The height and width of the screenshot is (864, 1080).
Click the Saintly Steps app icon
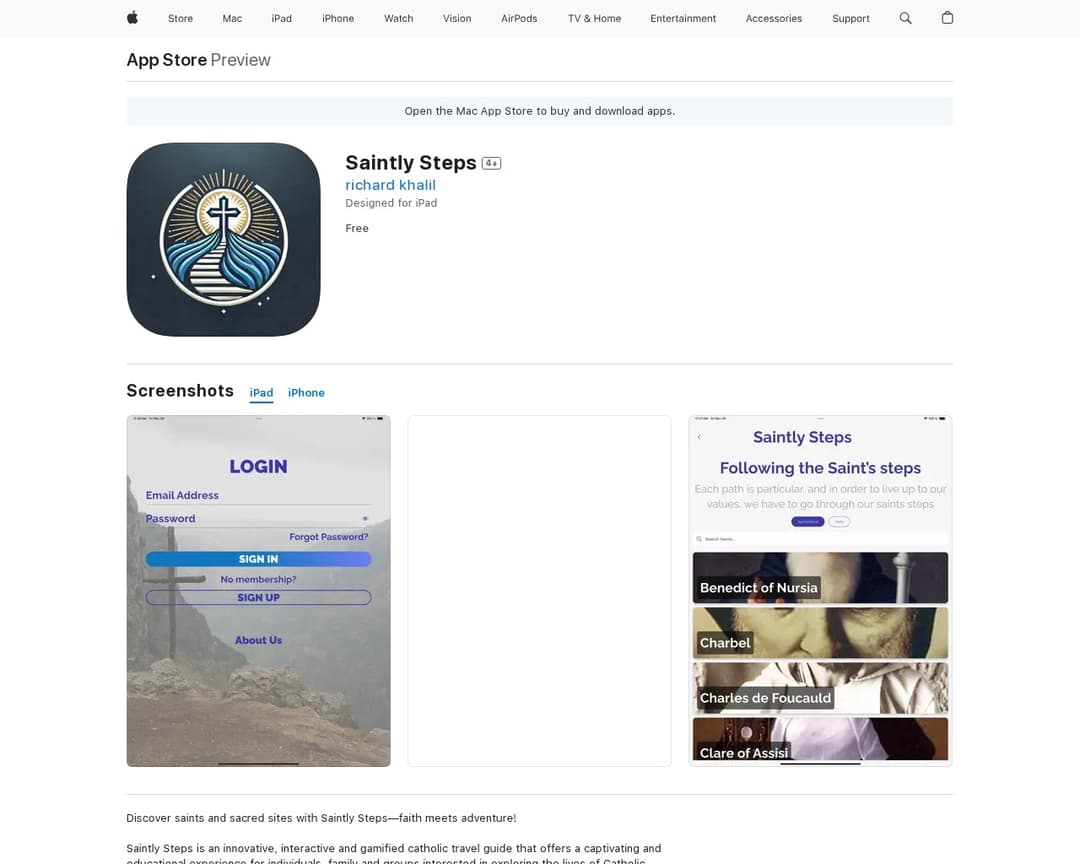click(223, 240)
